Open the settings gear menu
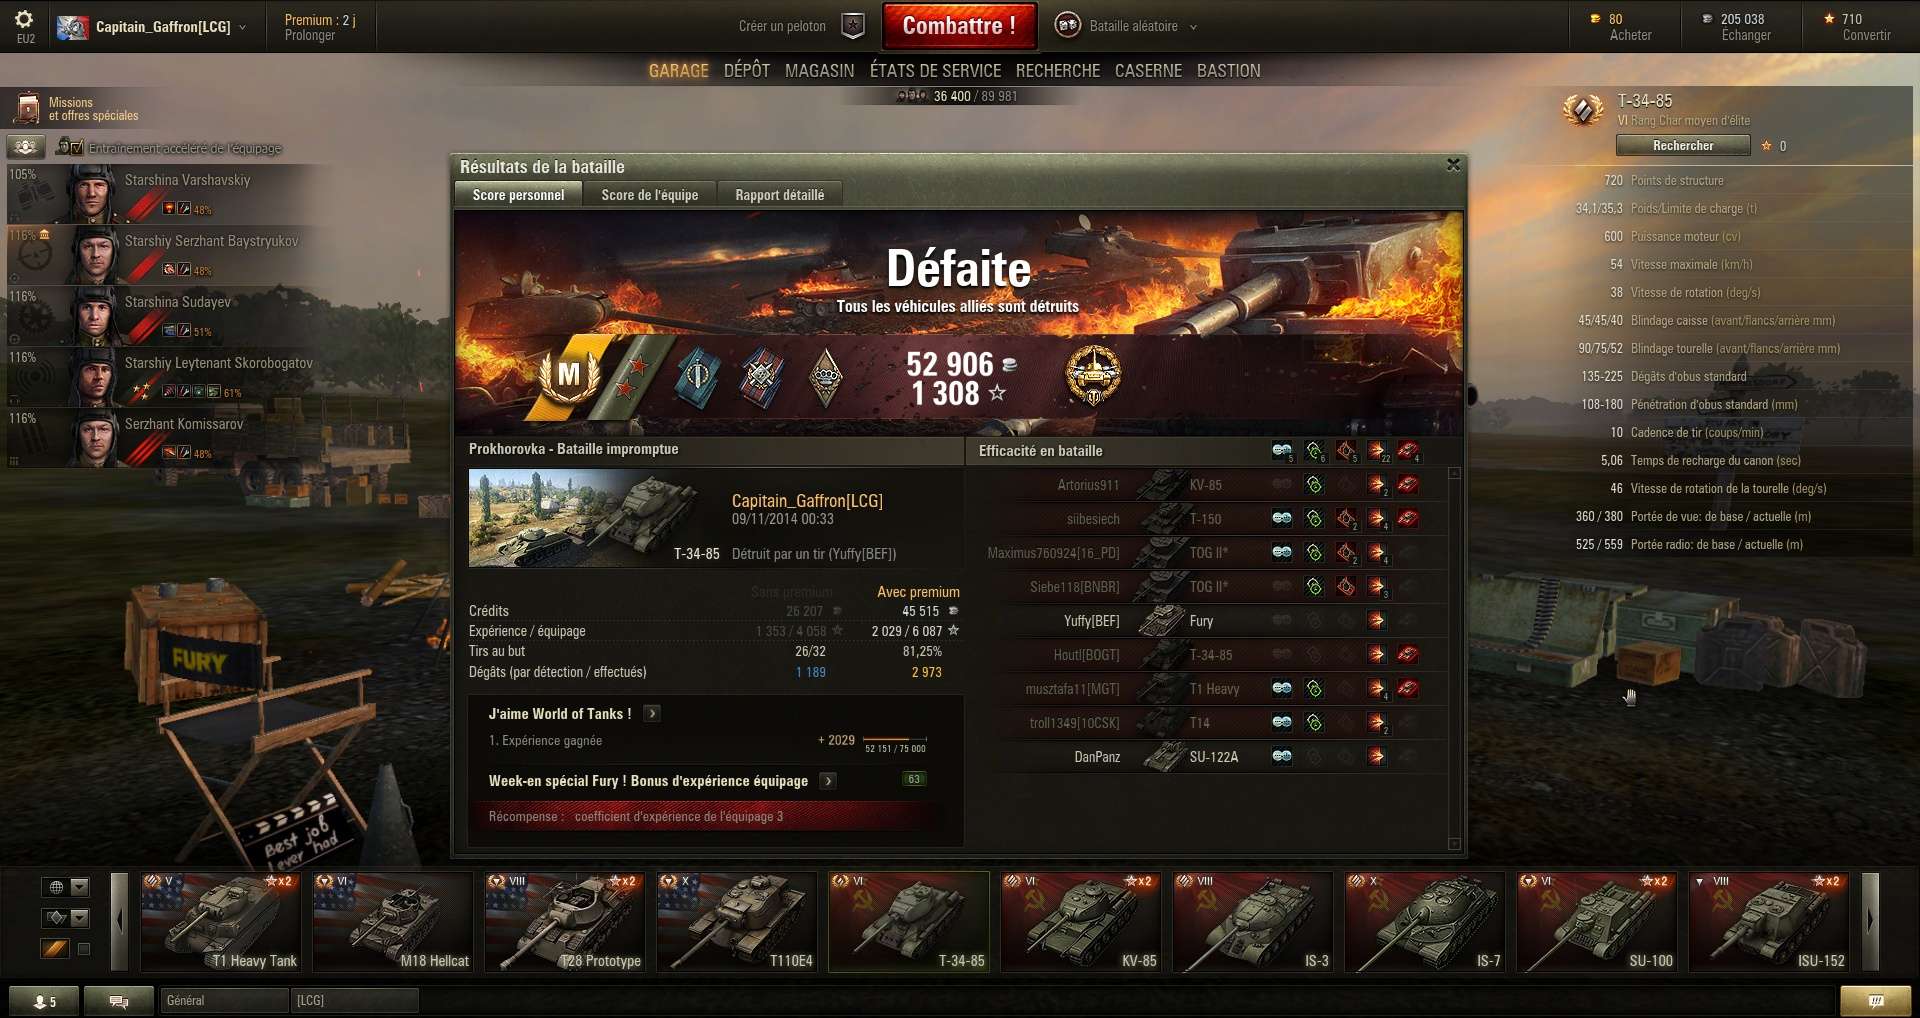This screenshot has height=1018, width=1920. click(24, 19)
